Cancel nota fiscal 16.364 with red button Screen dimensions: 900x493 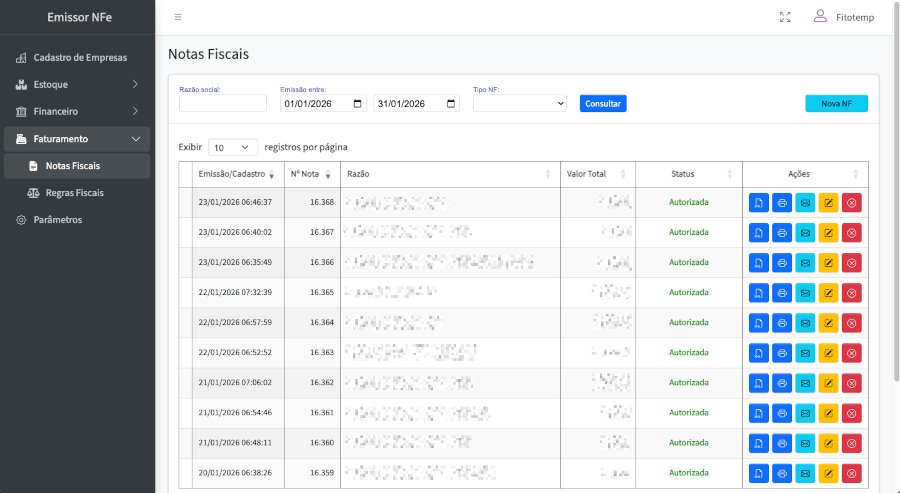point(851,323)
